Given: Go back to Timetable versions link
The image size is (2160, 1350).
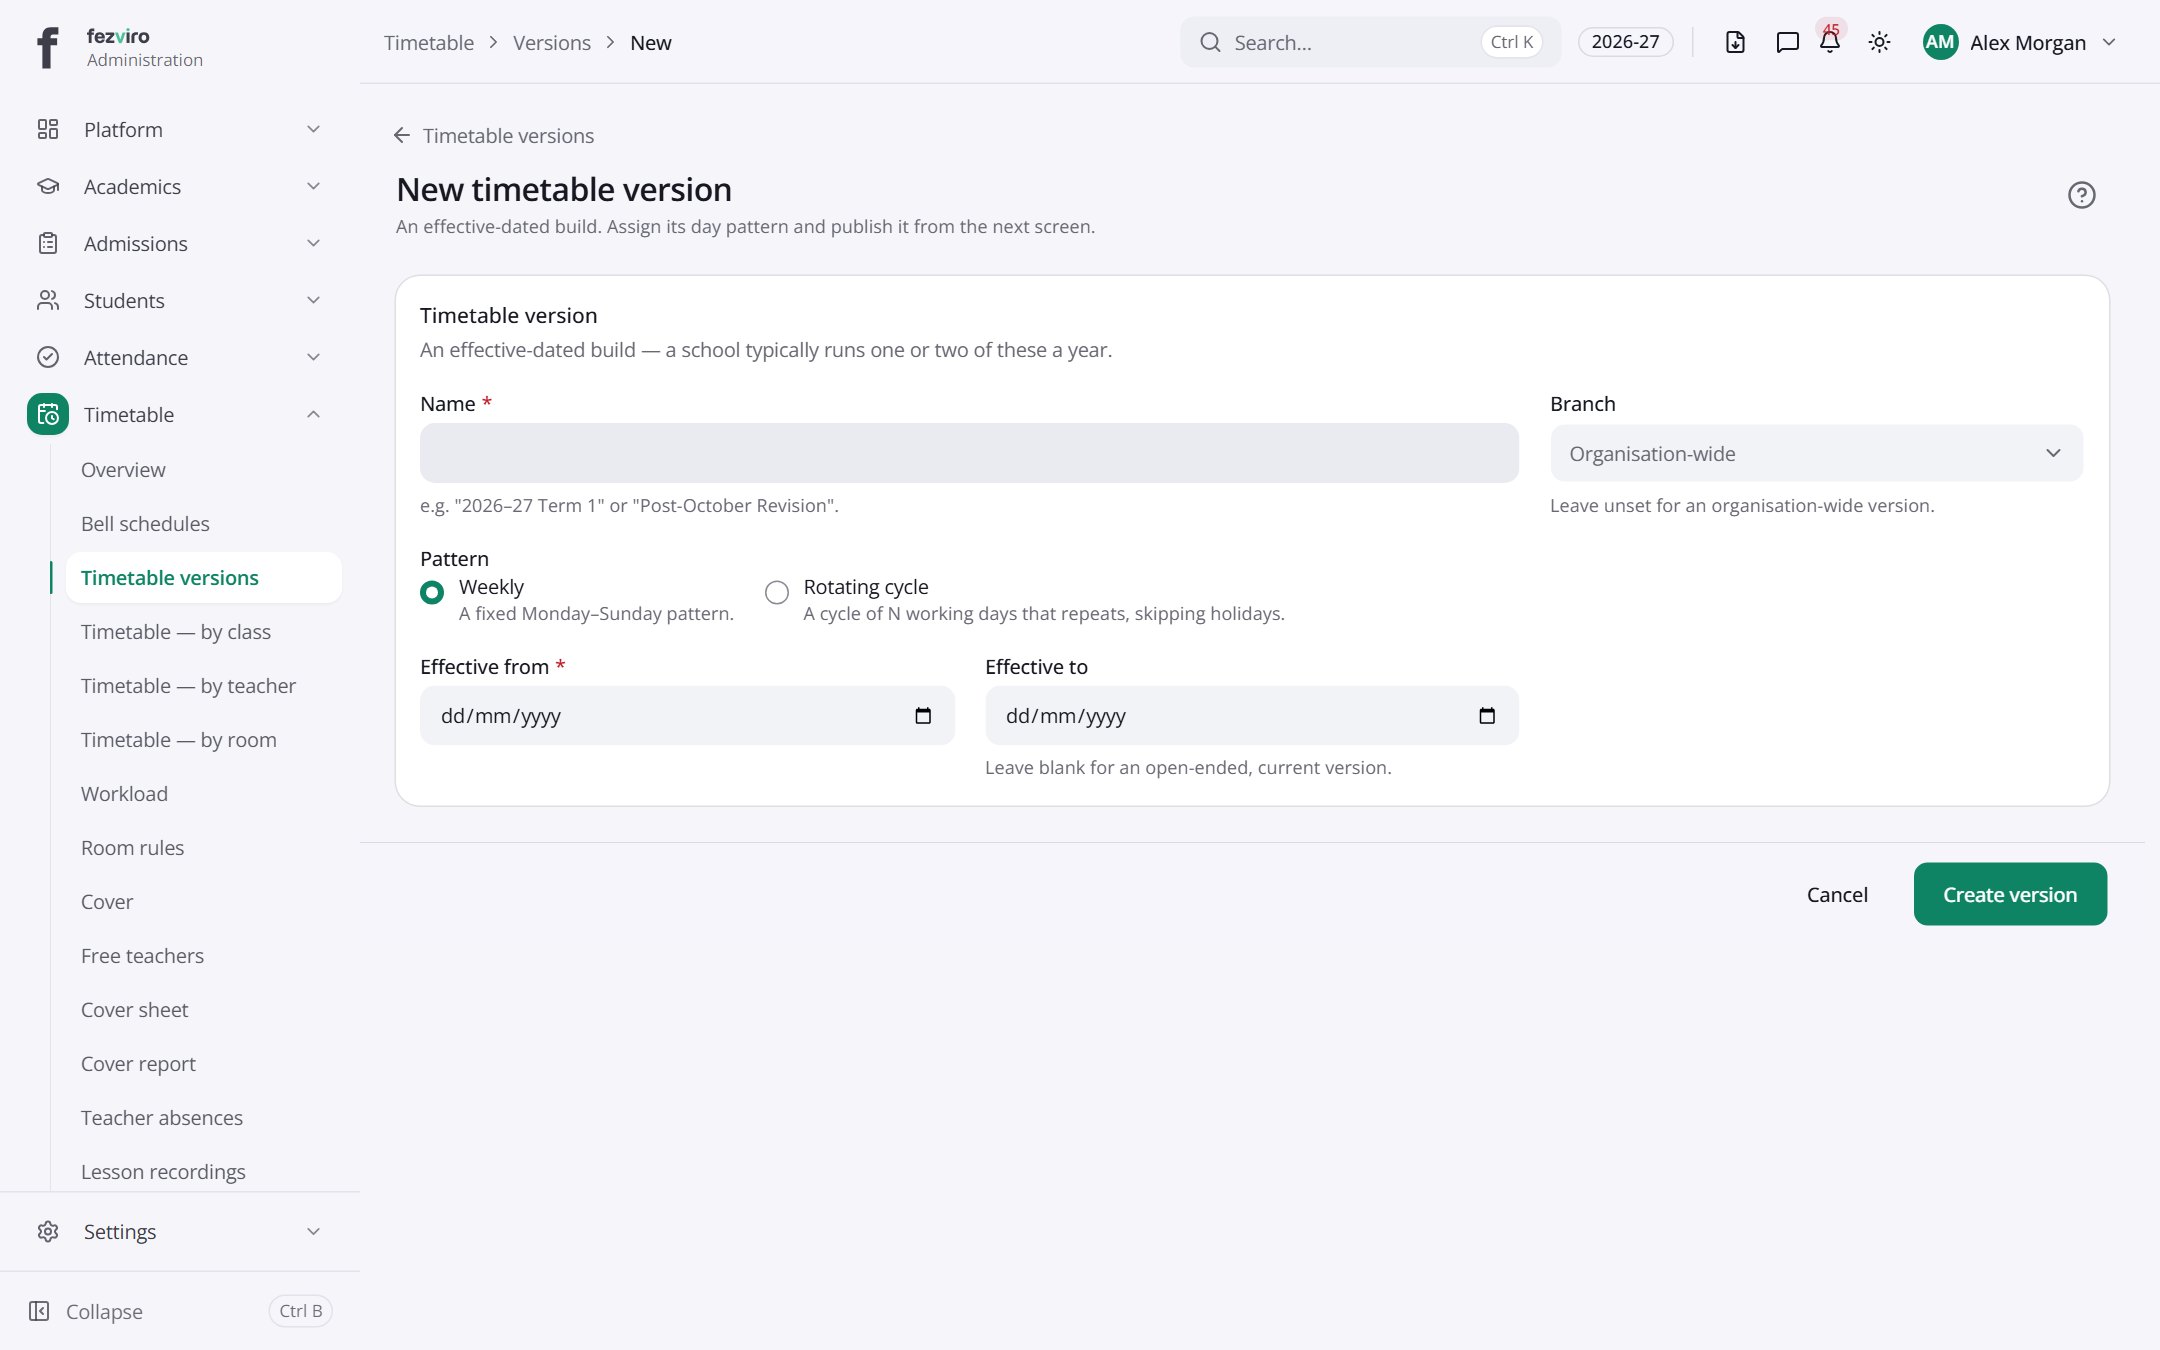Looking at the screenshot, I should click(494, 135).
